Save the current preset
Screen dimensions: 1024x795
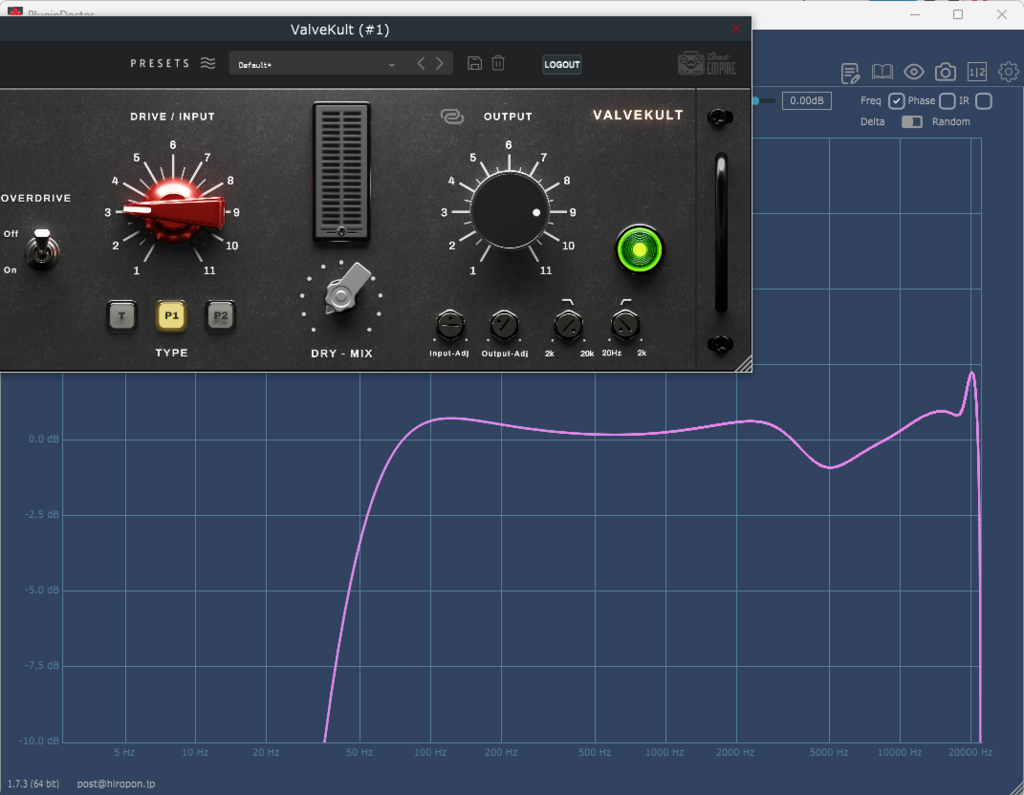point(475,63)
